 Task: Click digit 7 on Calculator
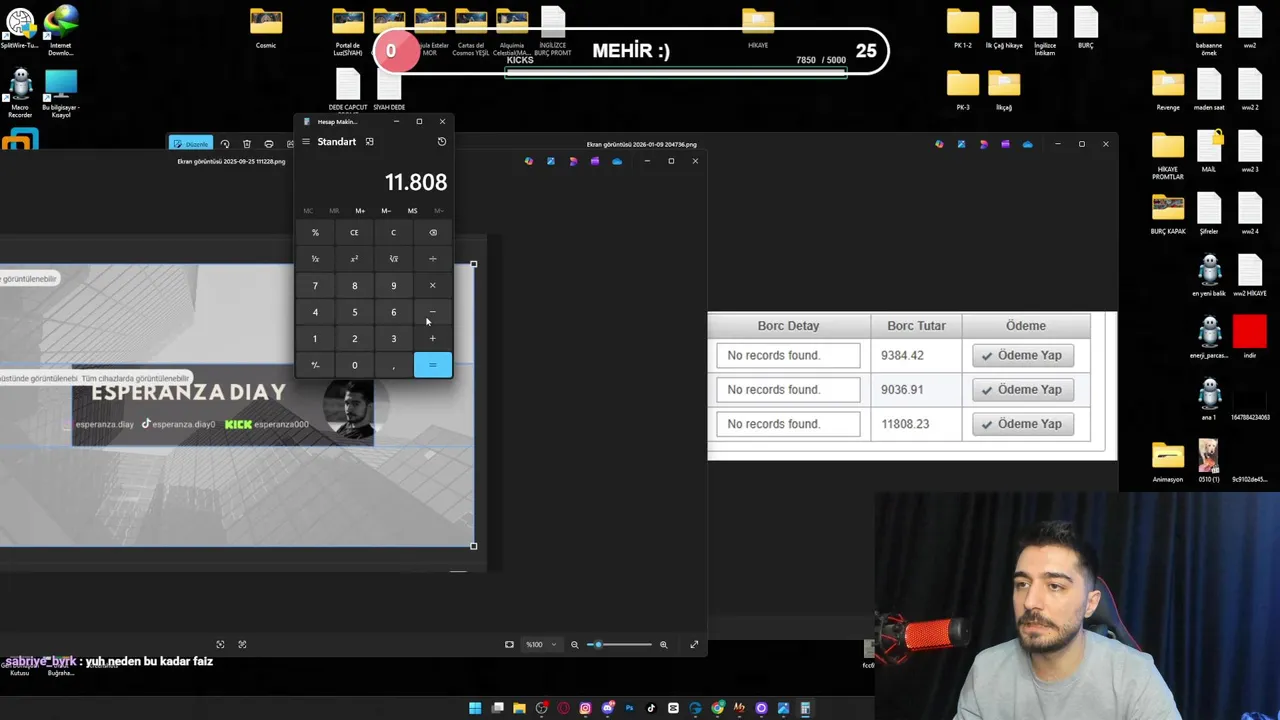coord(315,286)
